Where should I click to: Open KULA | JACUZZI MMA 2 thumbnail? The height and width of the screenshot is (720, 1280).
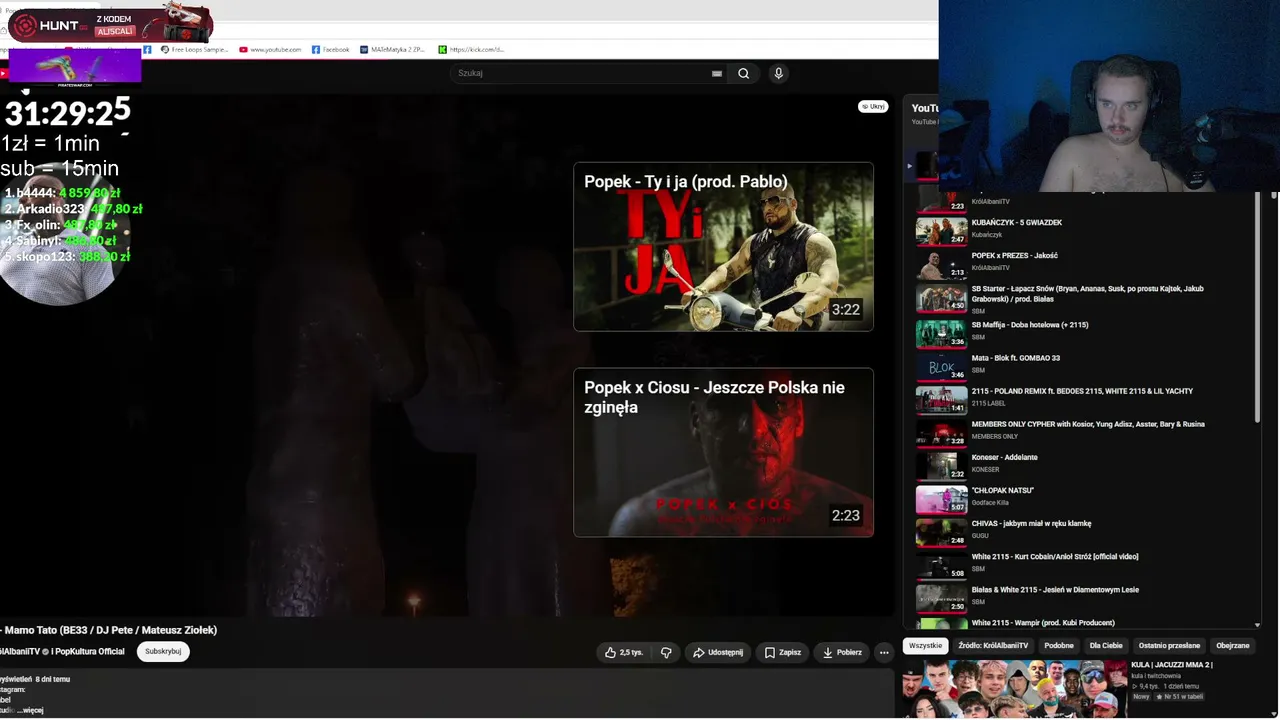(1014, 689)
